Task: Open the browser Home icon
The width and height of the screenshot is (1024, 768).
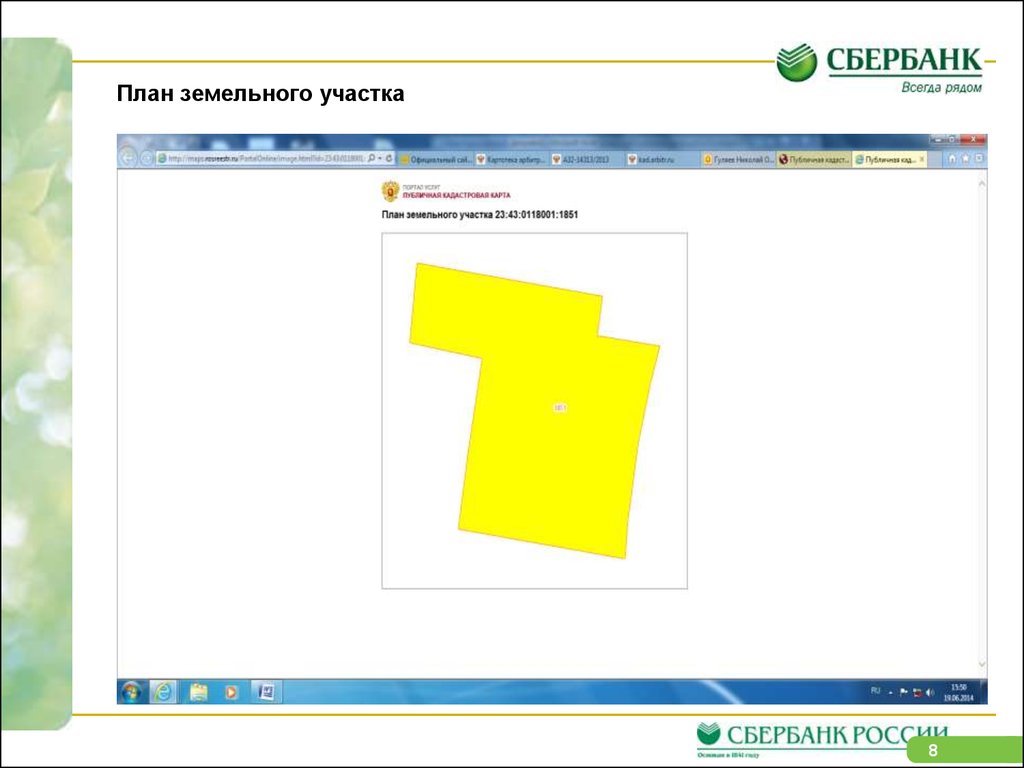Action: (x=952, y=159)
